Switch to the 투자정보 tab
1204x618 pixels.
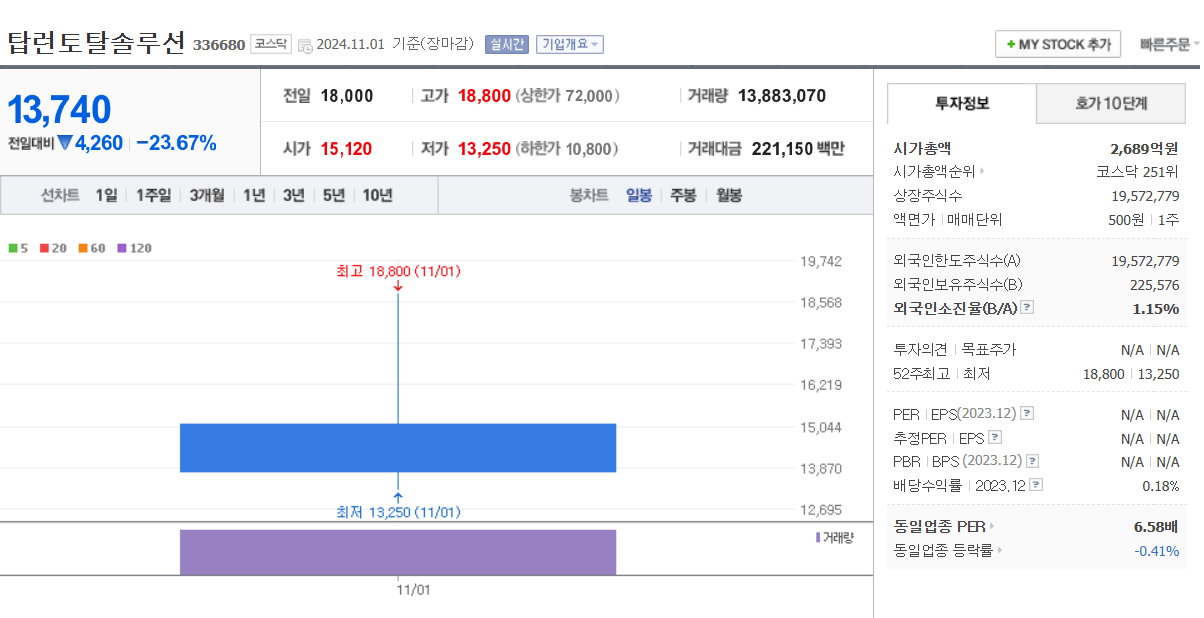pyautogui.click(x=962, y=103)
